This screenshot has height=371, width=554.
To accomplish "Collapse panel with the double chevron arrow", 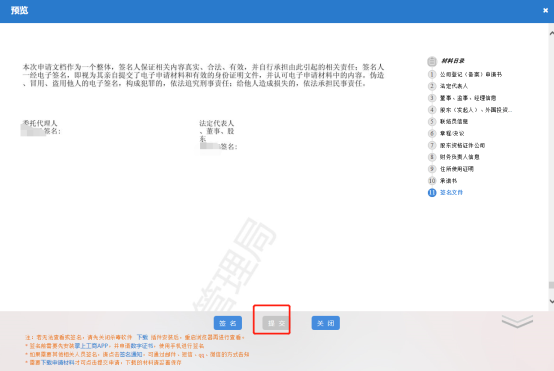I will (x=517, y=321).
